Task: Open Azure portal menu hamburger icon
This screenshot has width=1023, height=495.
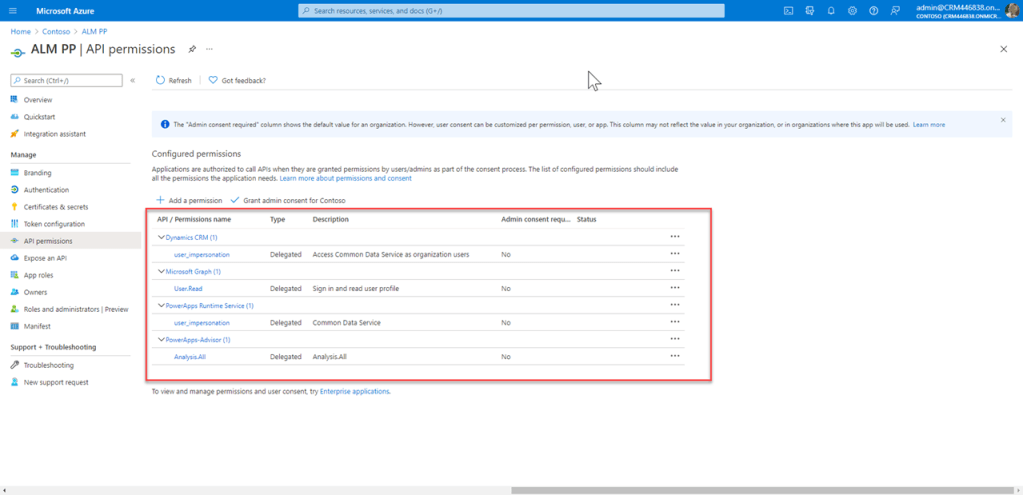Action: pos(14,11)
